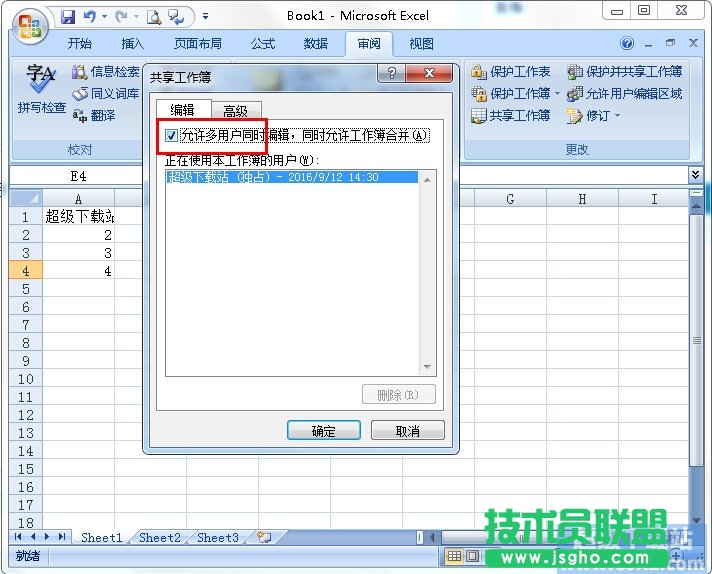Open 拼写检查 spelling check tool
Viewport: 712px width, 574px height.
[x=41, y=89]
